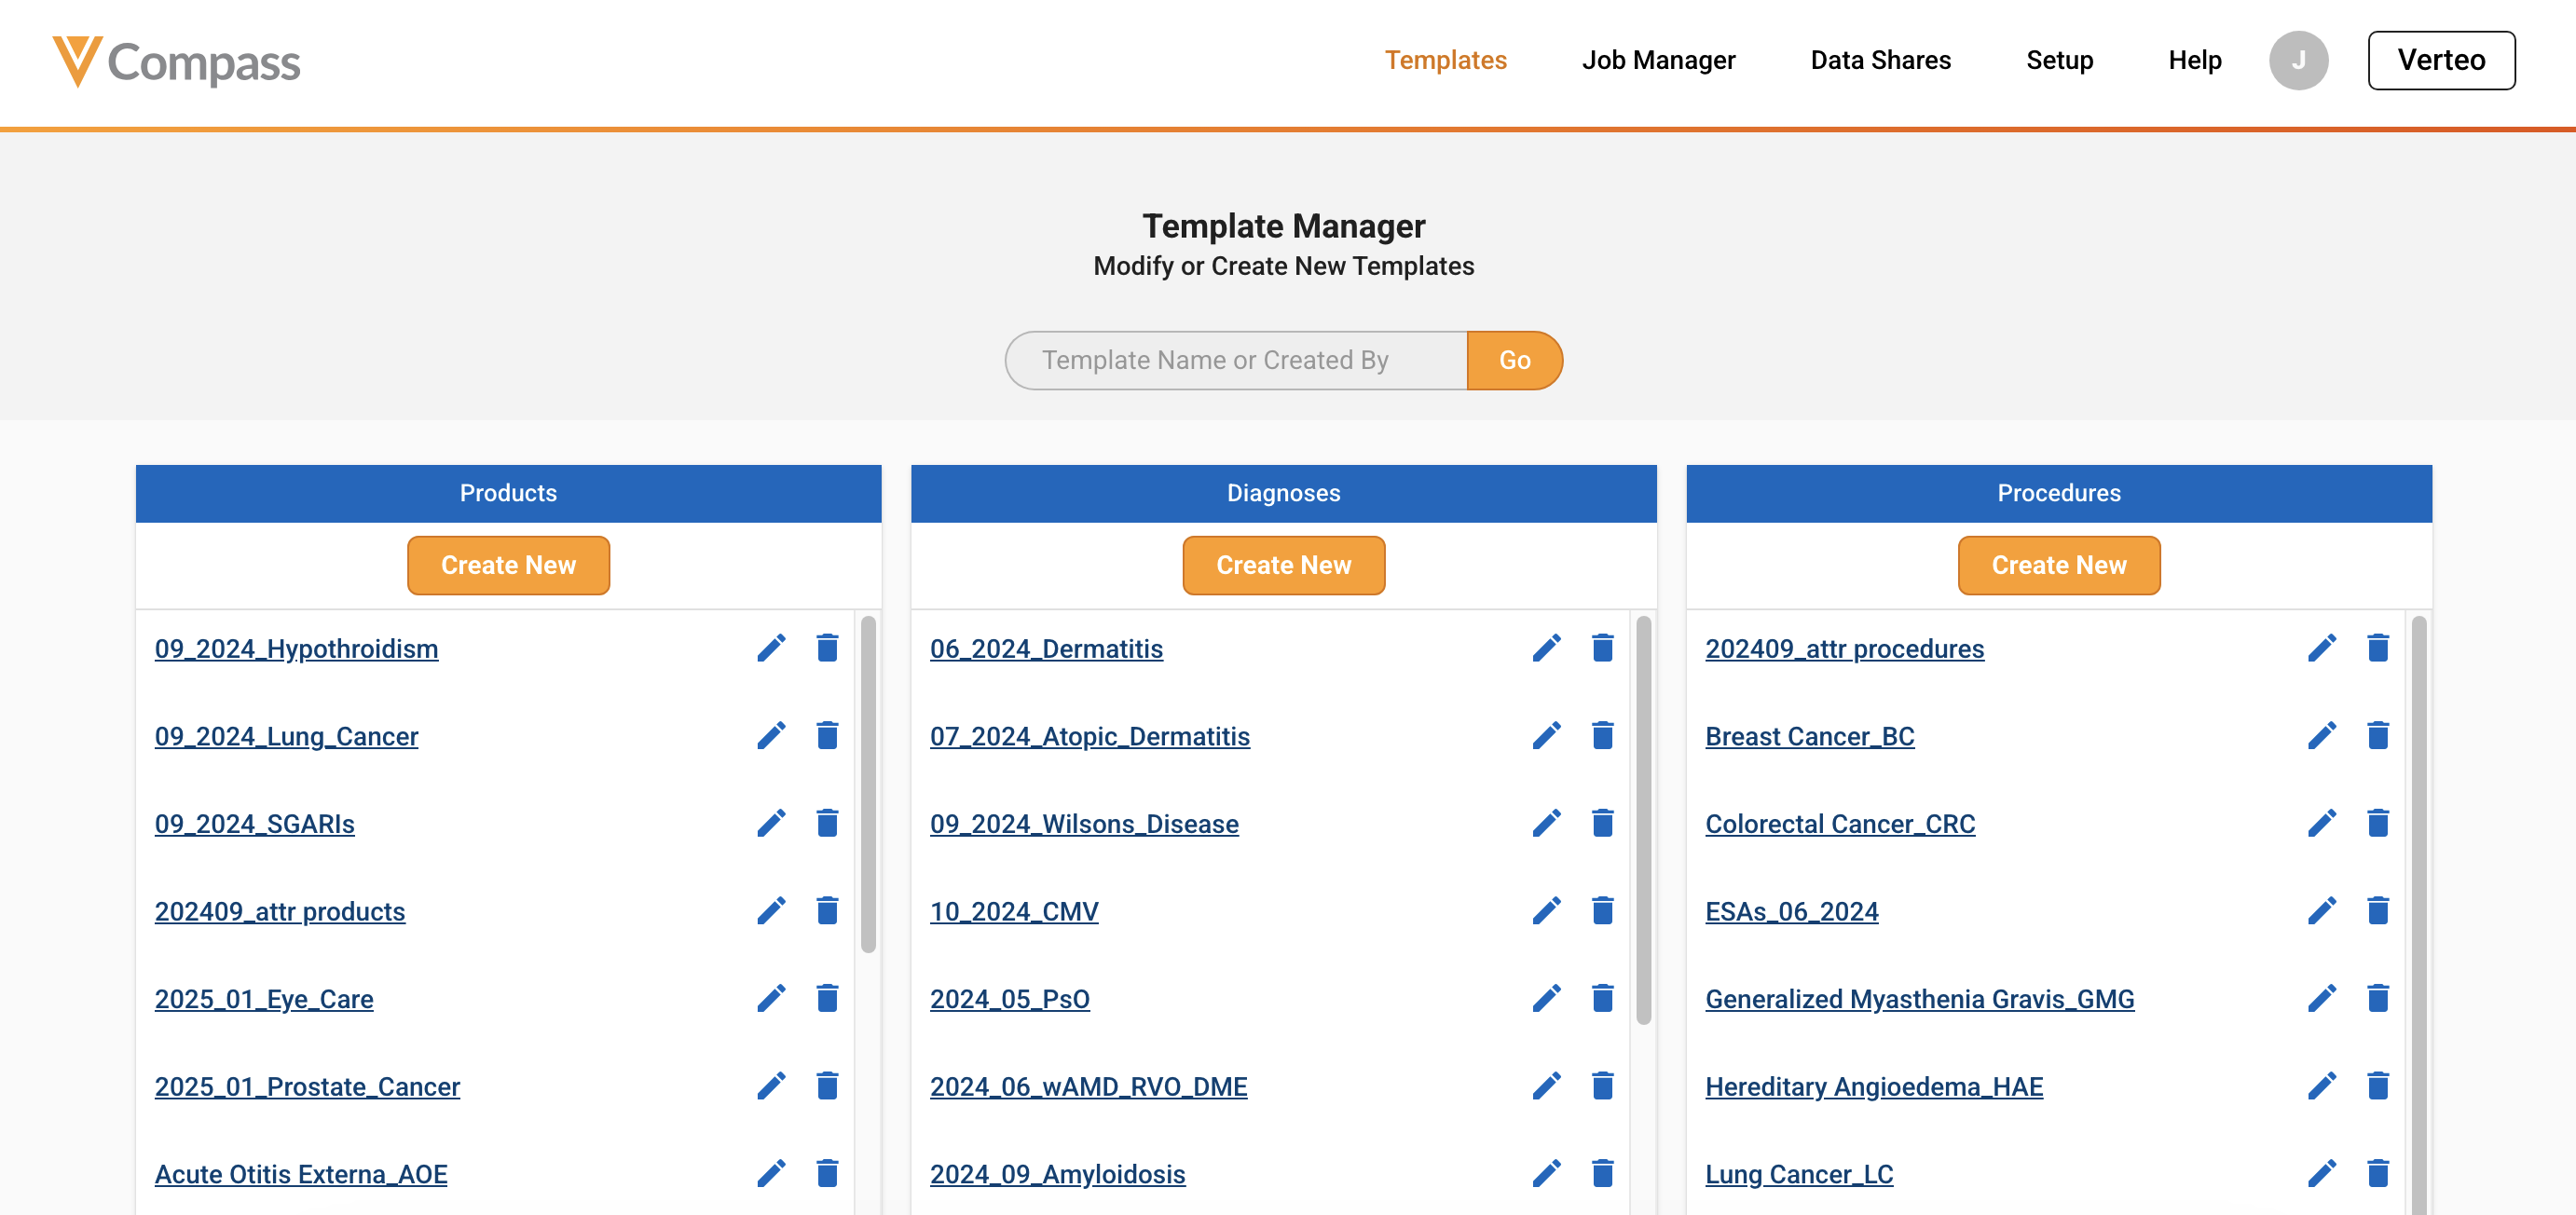This screenshot has width=2576, height=1215.
Task: Click the Compass logo
Action: [x=176, y=61]
